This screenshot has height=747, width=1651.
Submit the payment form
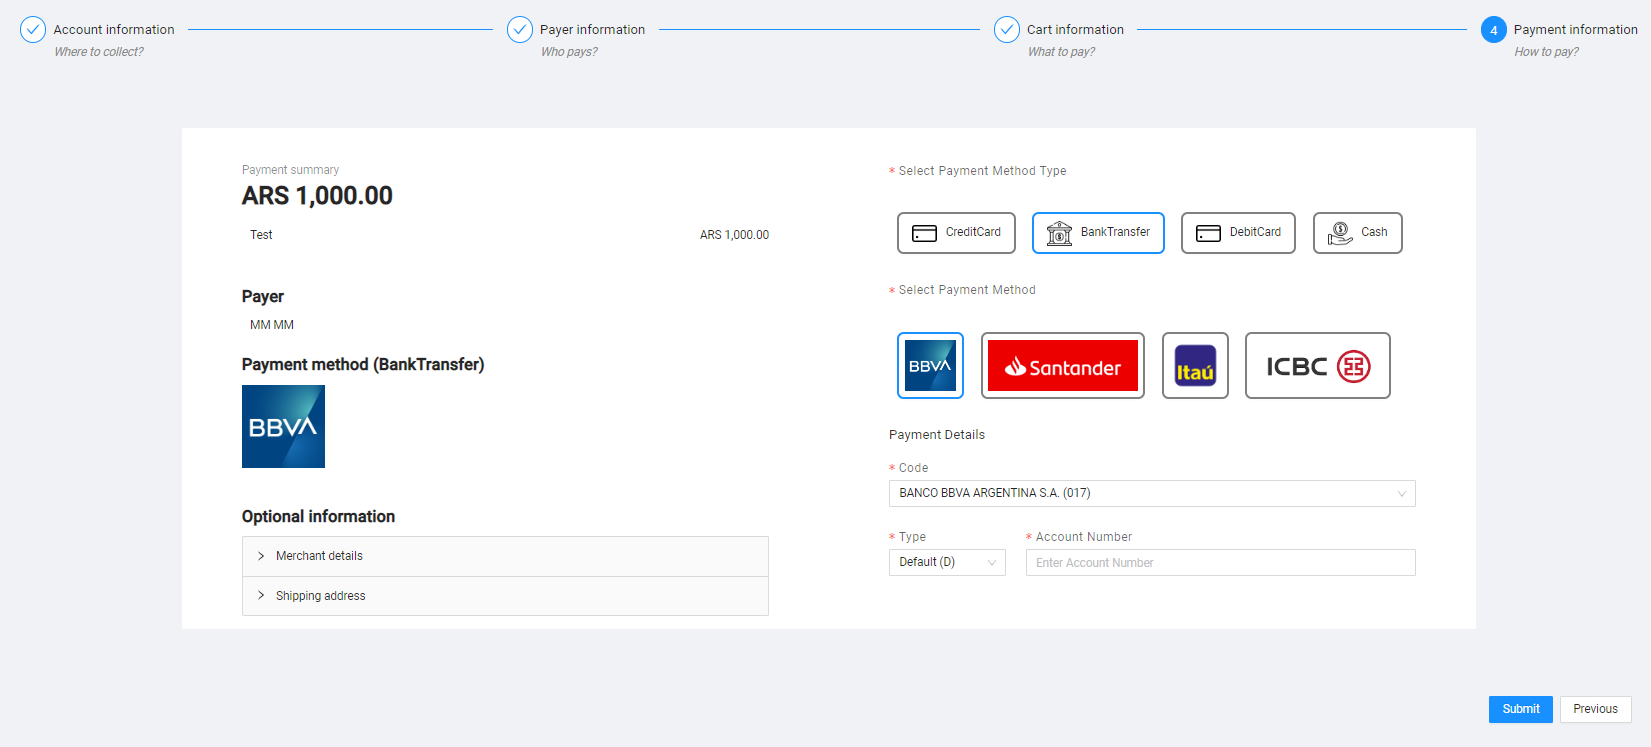(1521, 709)
